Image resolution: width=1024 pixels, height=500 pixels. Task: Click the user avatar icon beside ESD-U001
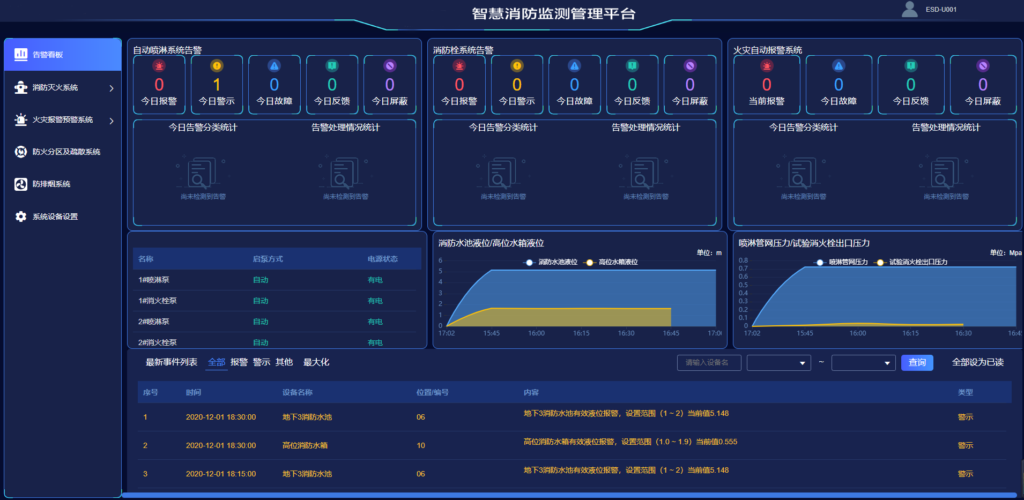[x=909, y=10]
